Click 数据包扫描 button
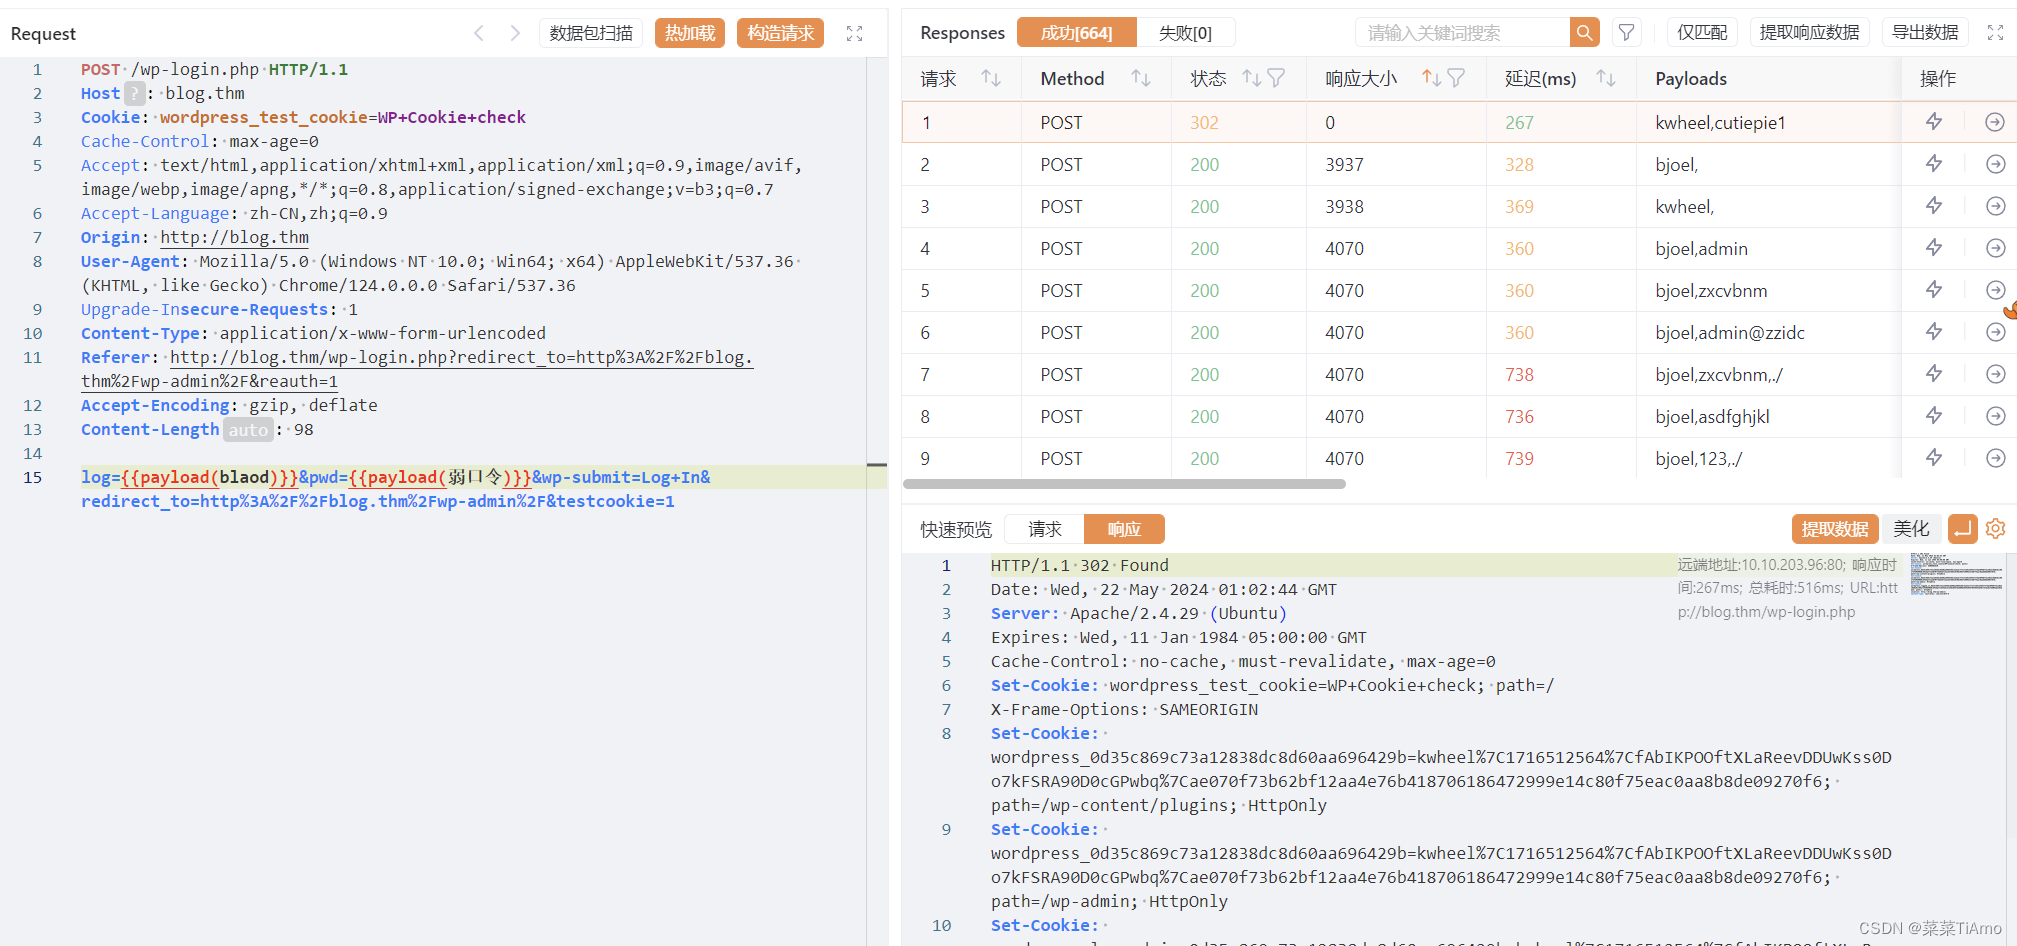This screenshot has width=2017, height=946. pyautogui.click(x=591, y=33)
